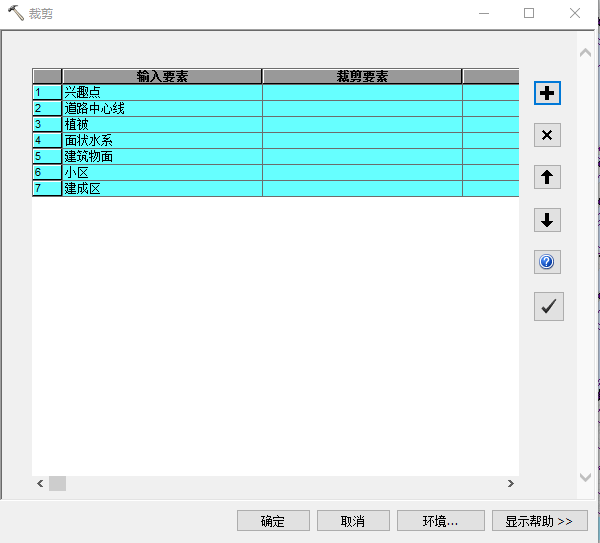600x543 pixels.
Task: Move selected row down with down arrow
Action: [547, 220]
